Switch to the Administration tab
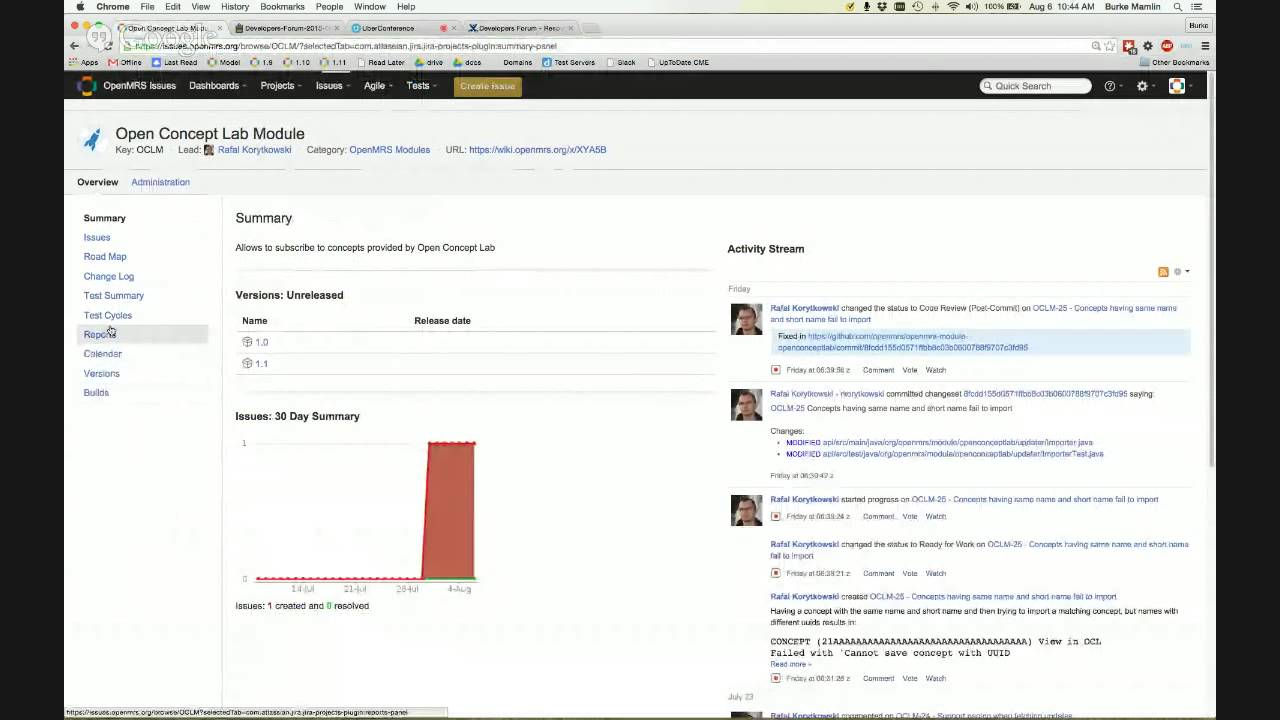Screen dimensions: 1280x720 coord(160,182)
